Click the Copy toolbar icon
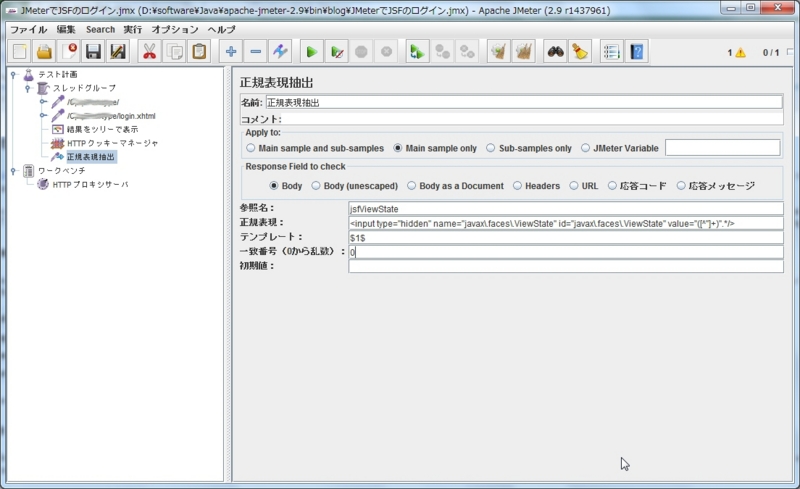 click(174, 52)
